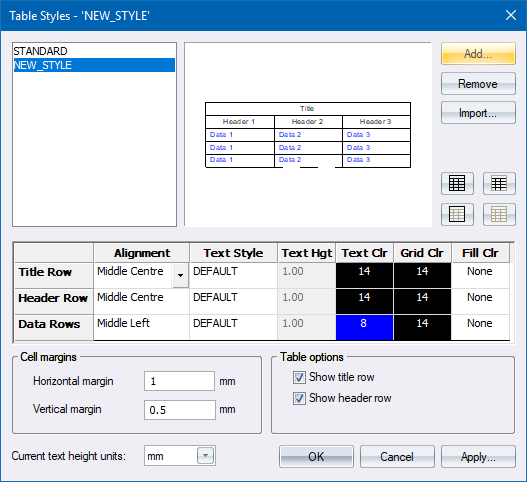
Task: Click the Remove button
Action: (x=478, y=84)
